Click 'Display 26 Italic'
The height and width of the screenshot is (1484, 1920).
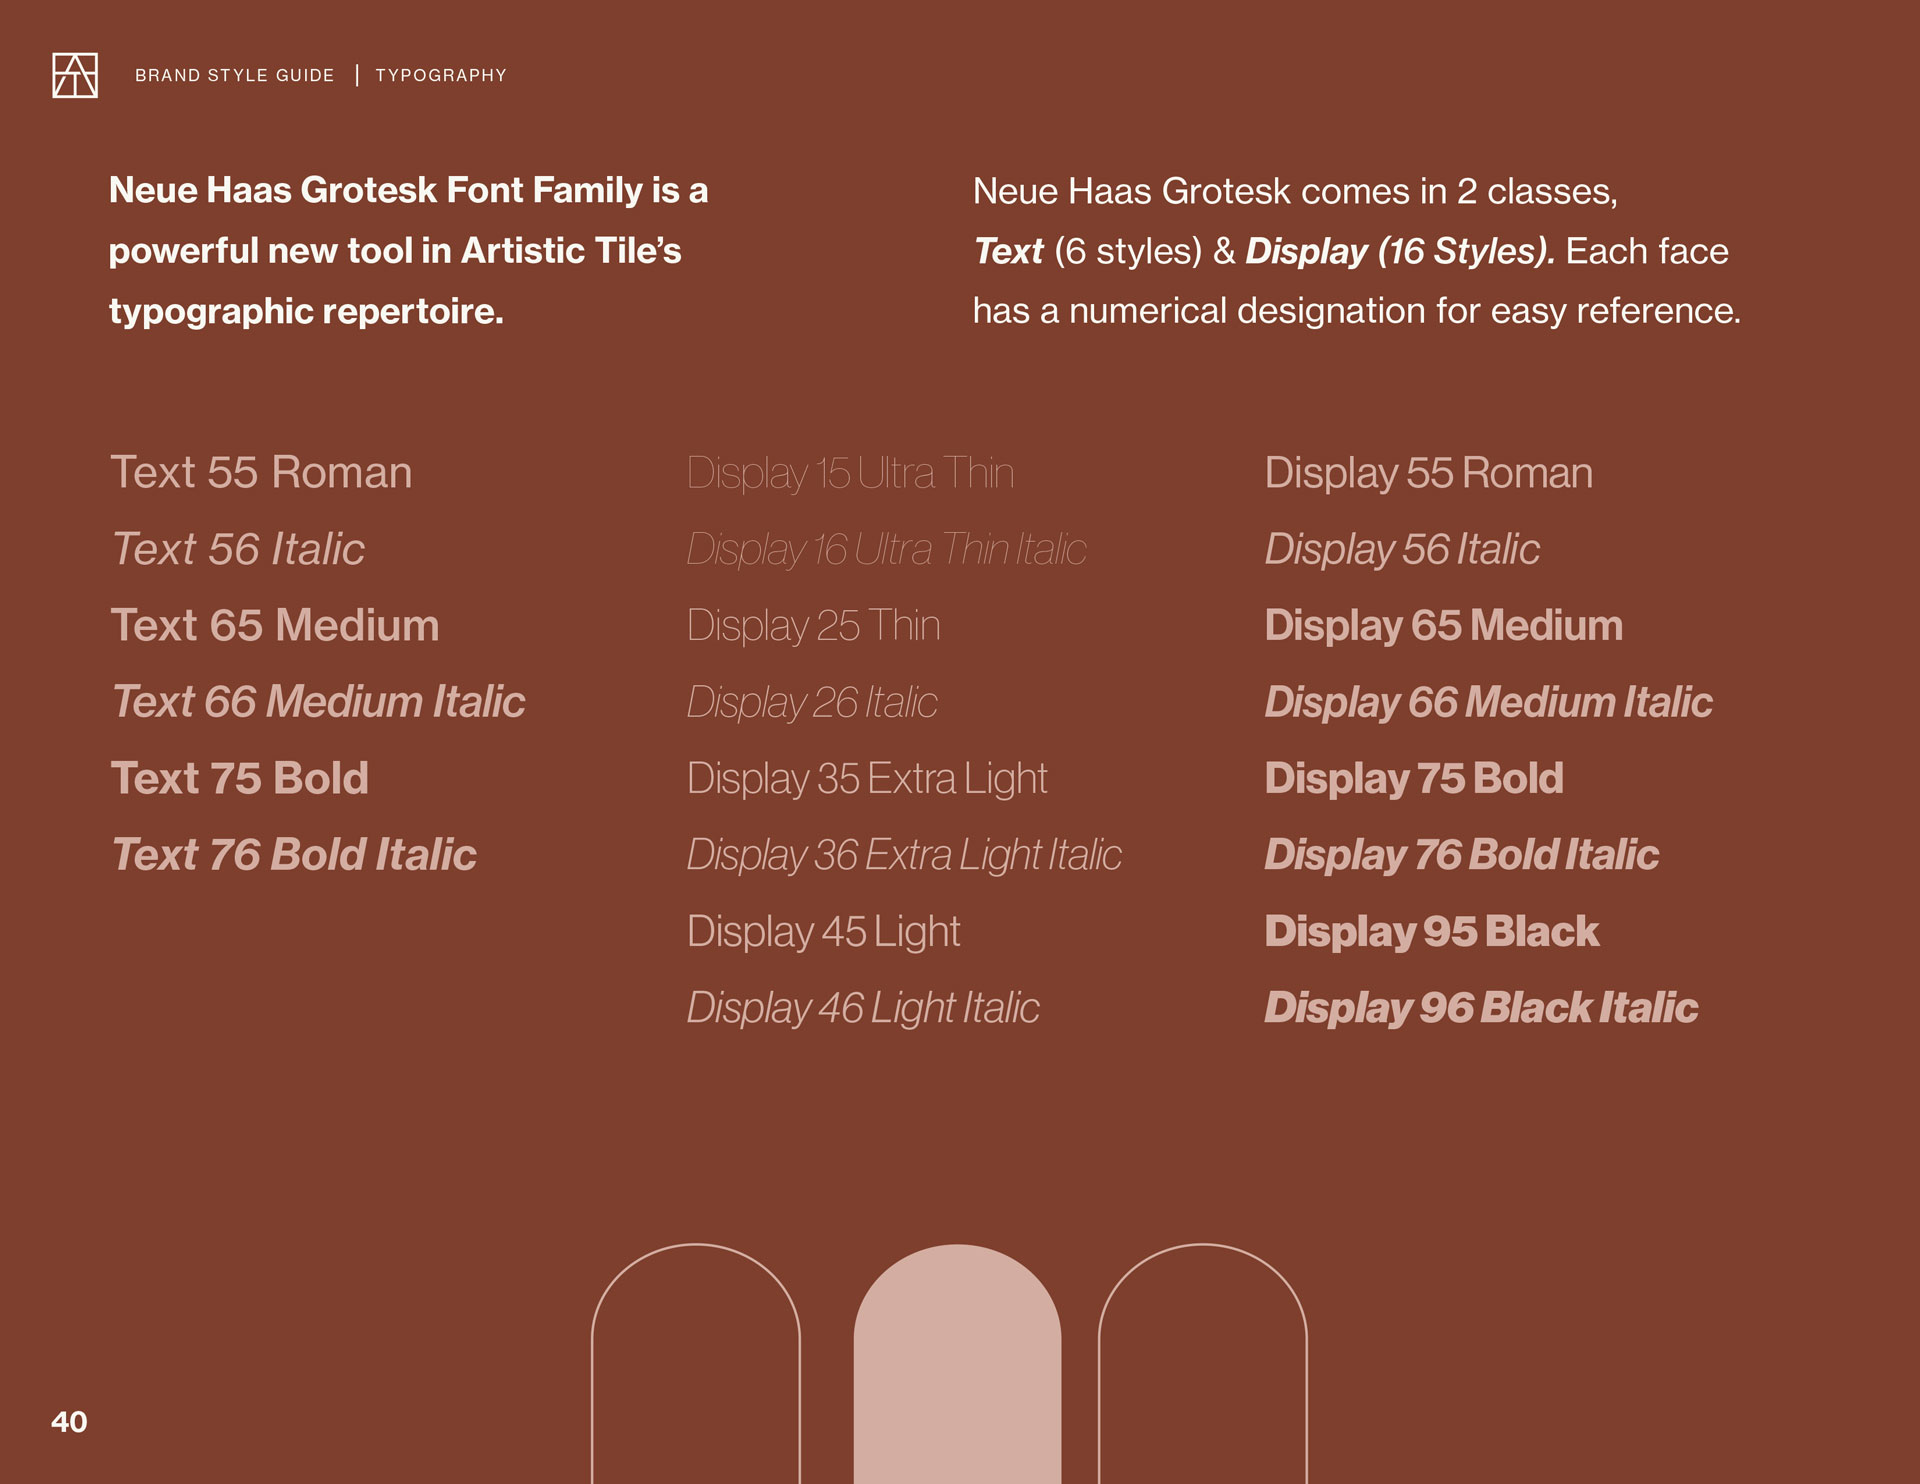point(812,702)
